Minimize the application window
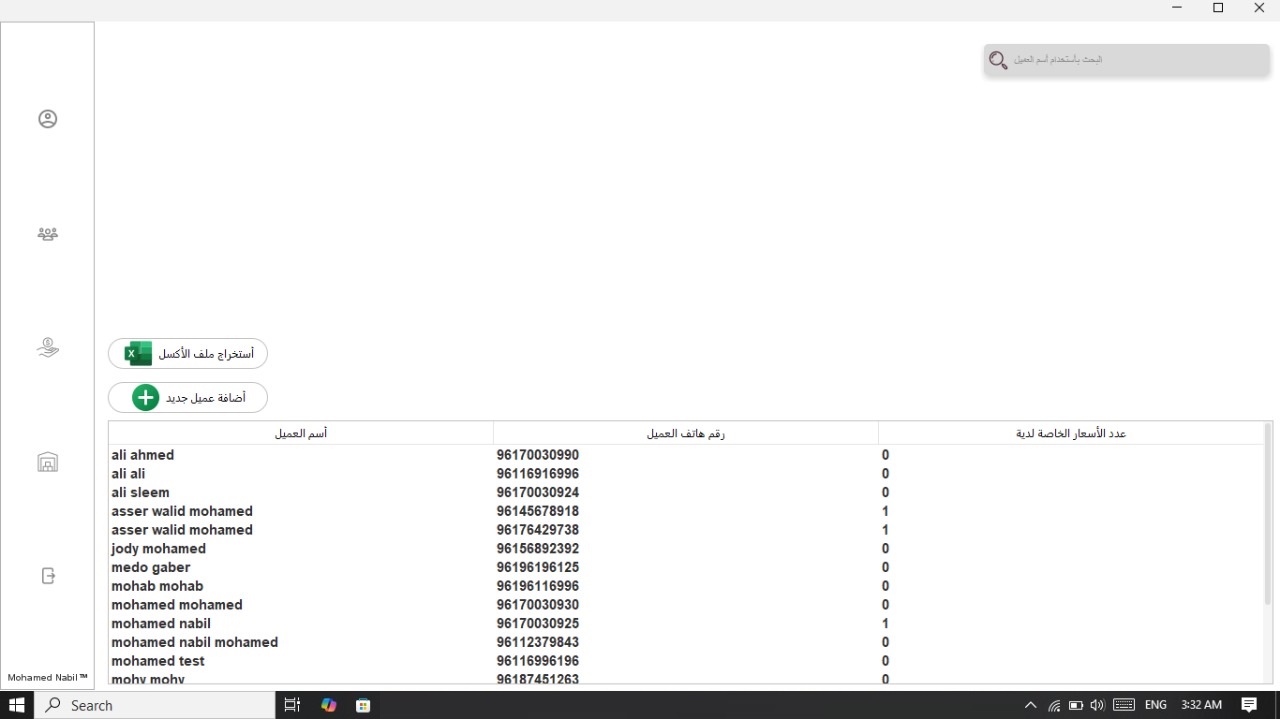1280x719 pixels. coord(1177,8)
